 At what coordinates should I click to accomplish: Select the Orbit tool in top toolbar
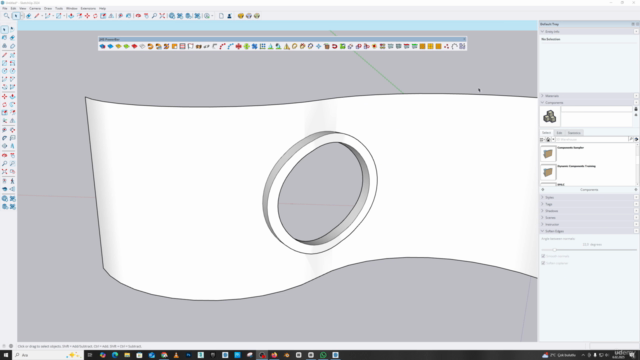click(x=138, y=16)
